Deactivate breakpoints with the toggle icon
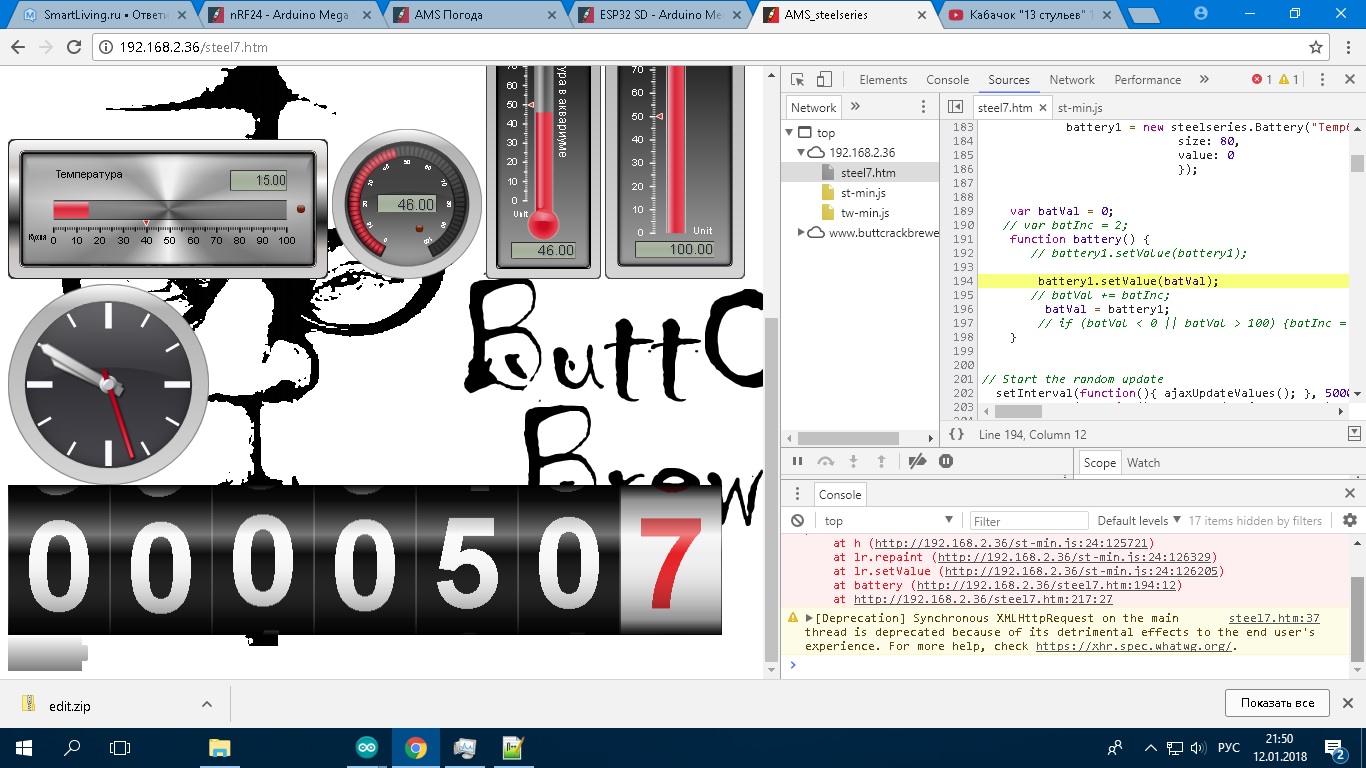Image resolution: width=1366 pixels, height=768 pixels. click(x=917, y=461)
